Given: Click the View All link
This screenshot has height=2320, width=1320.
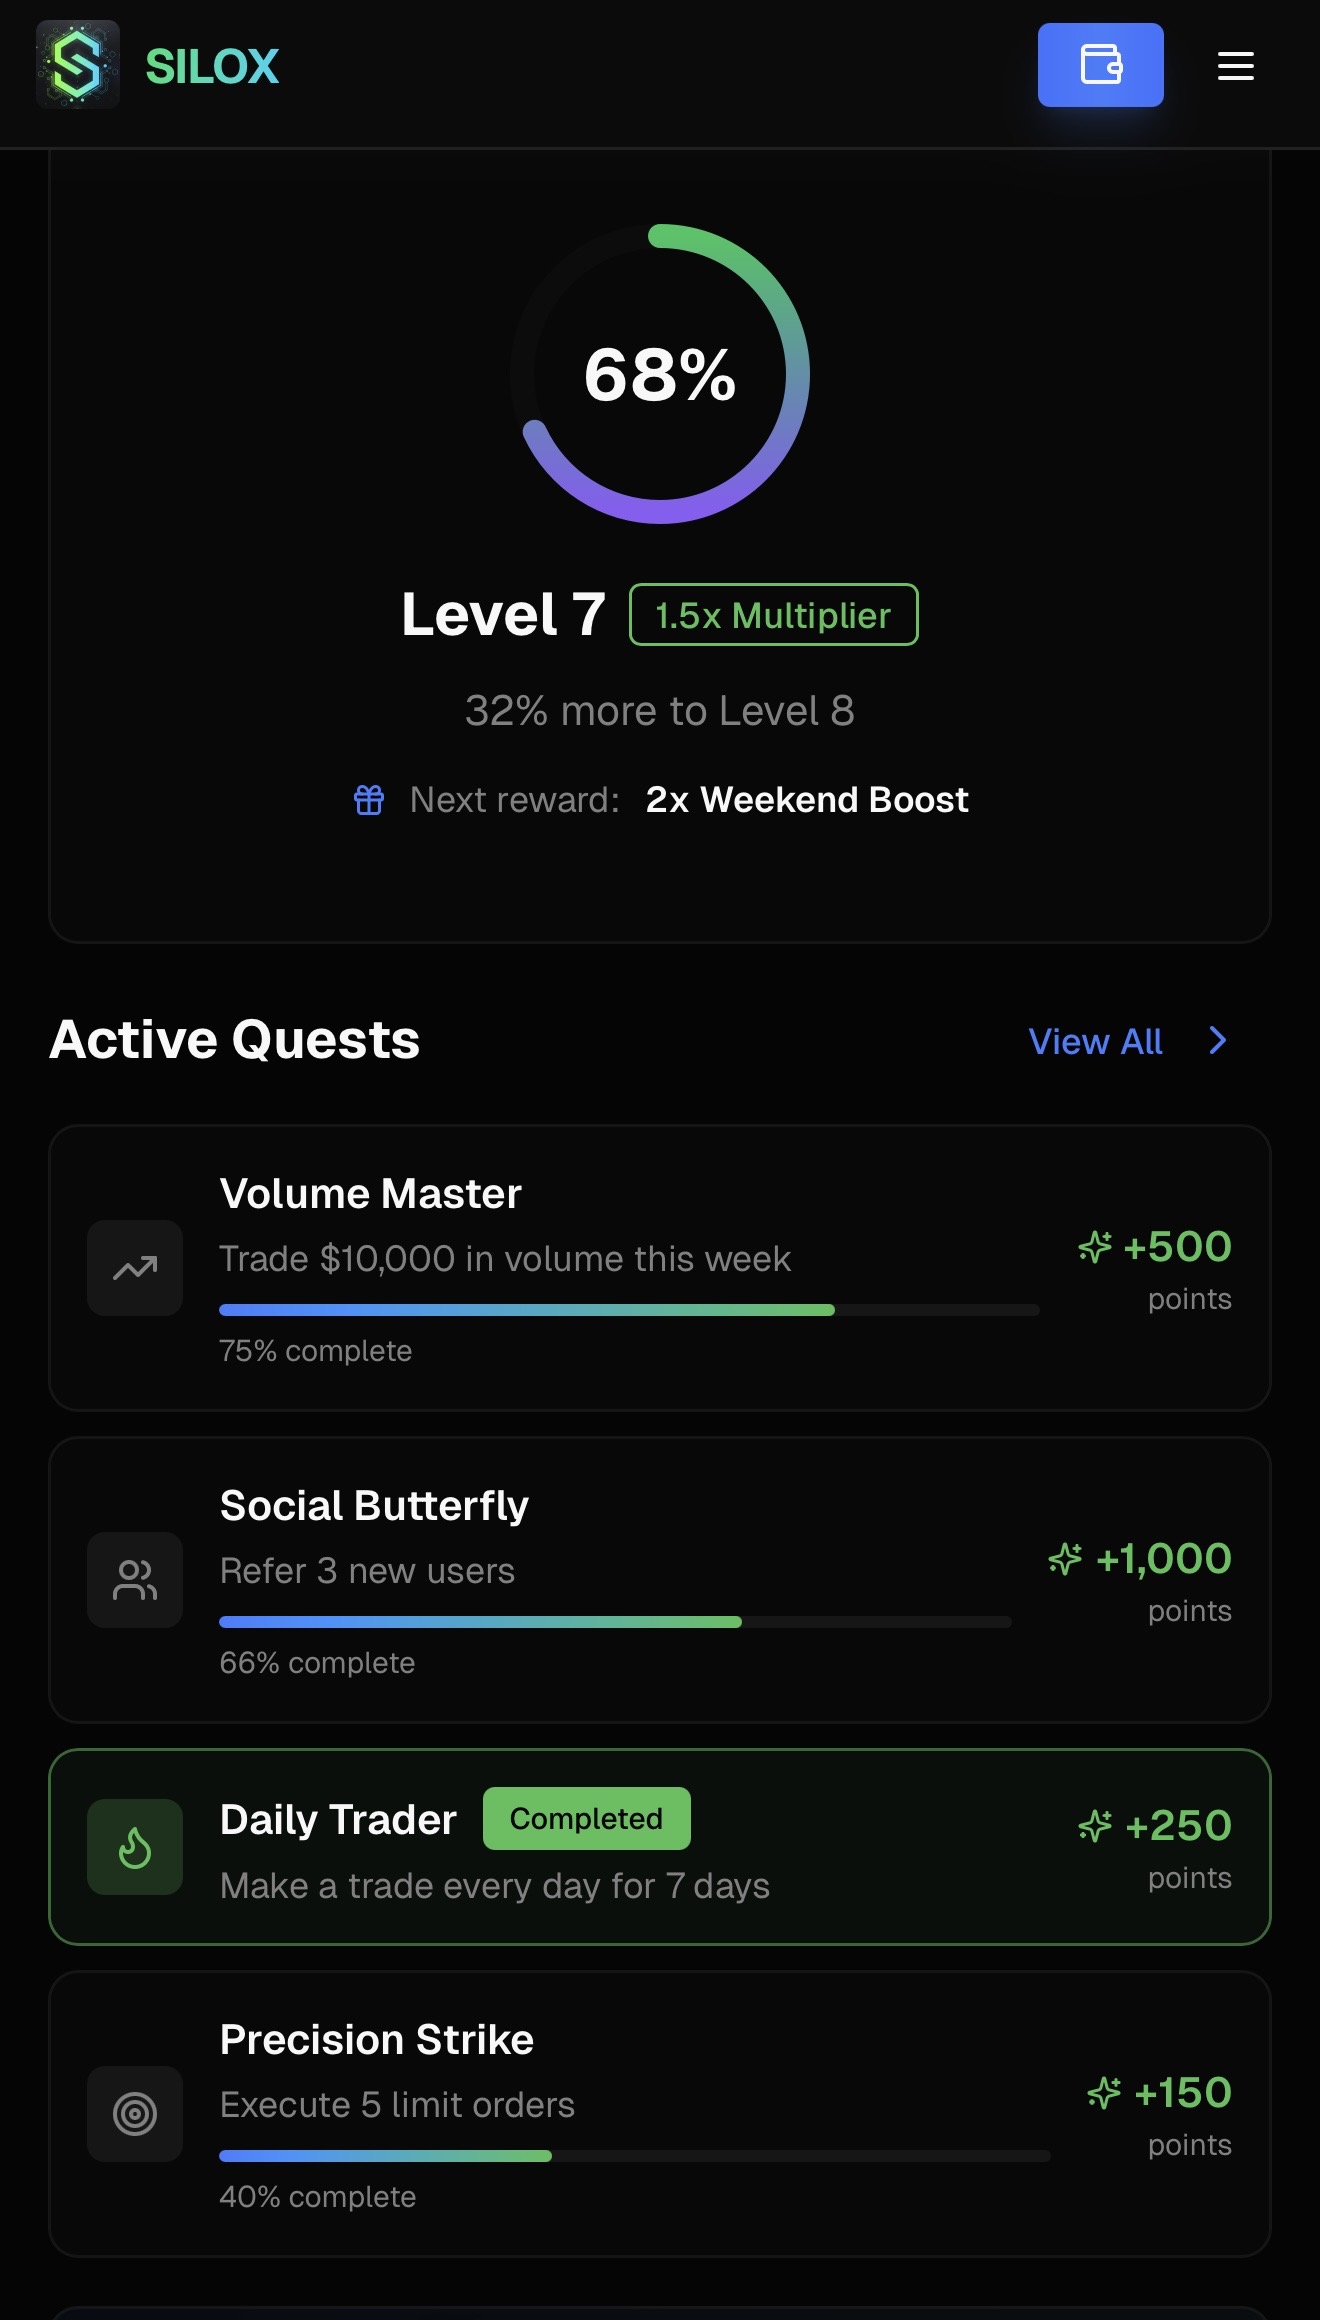Looking at the screenshot, I should coord(1095,1041).
